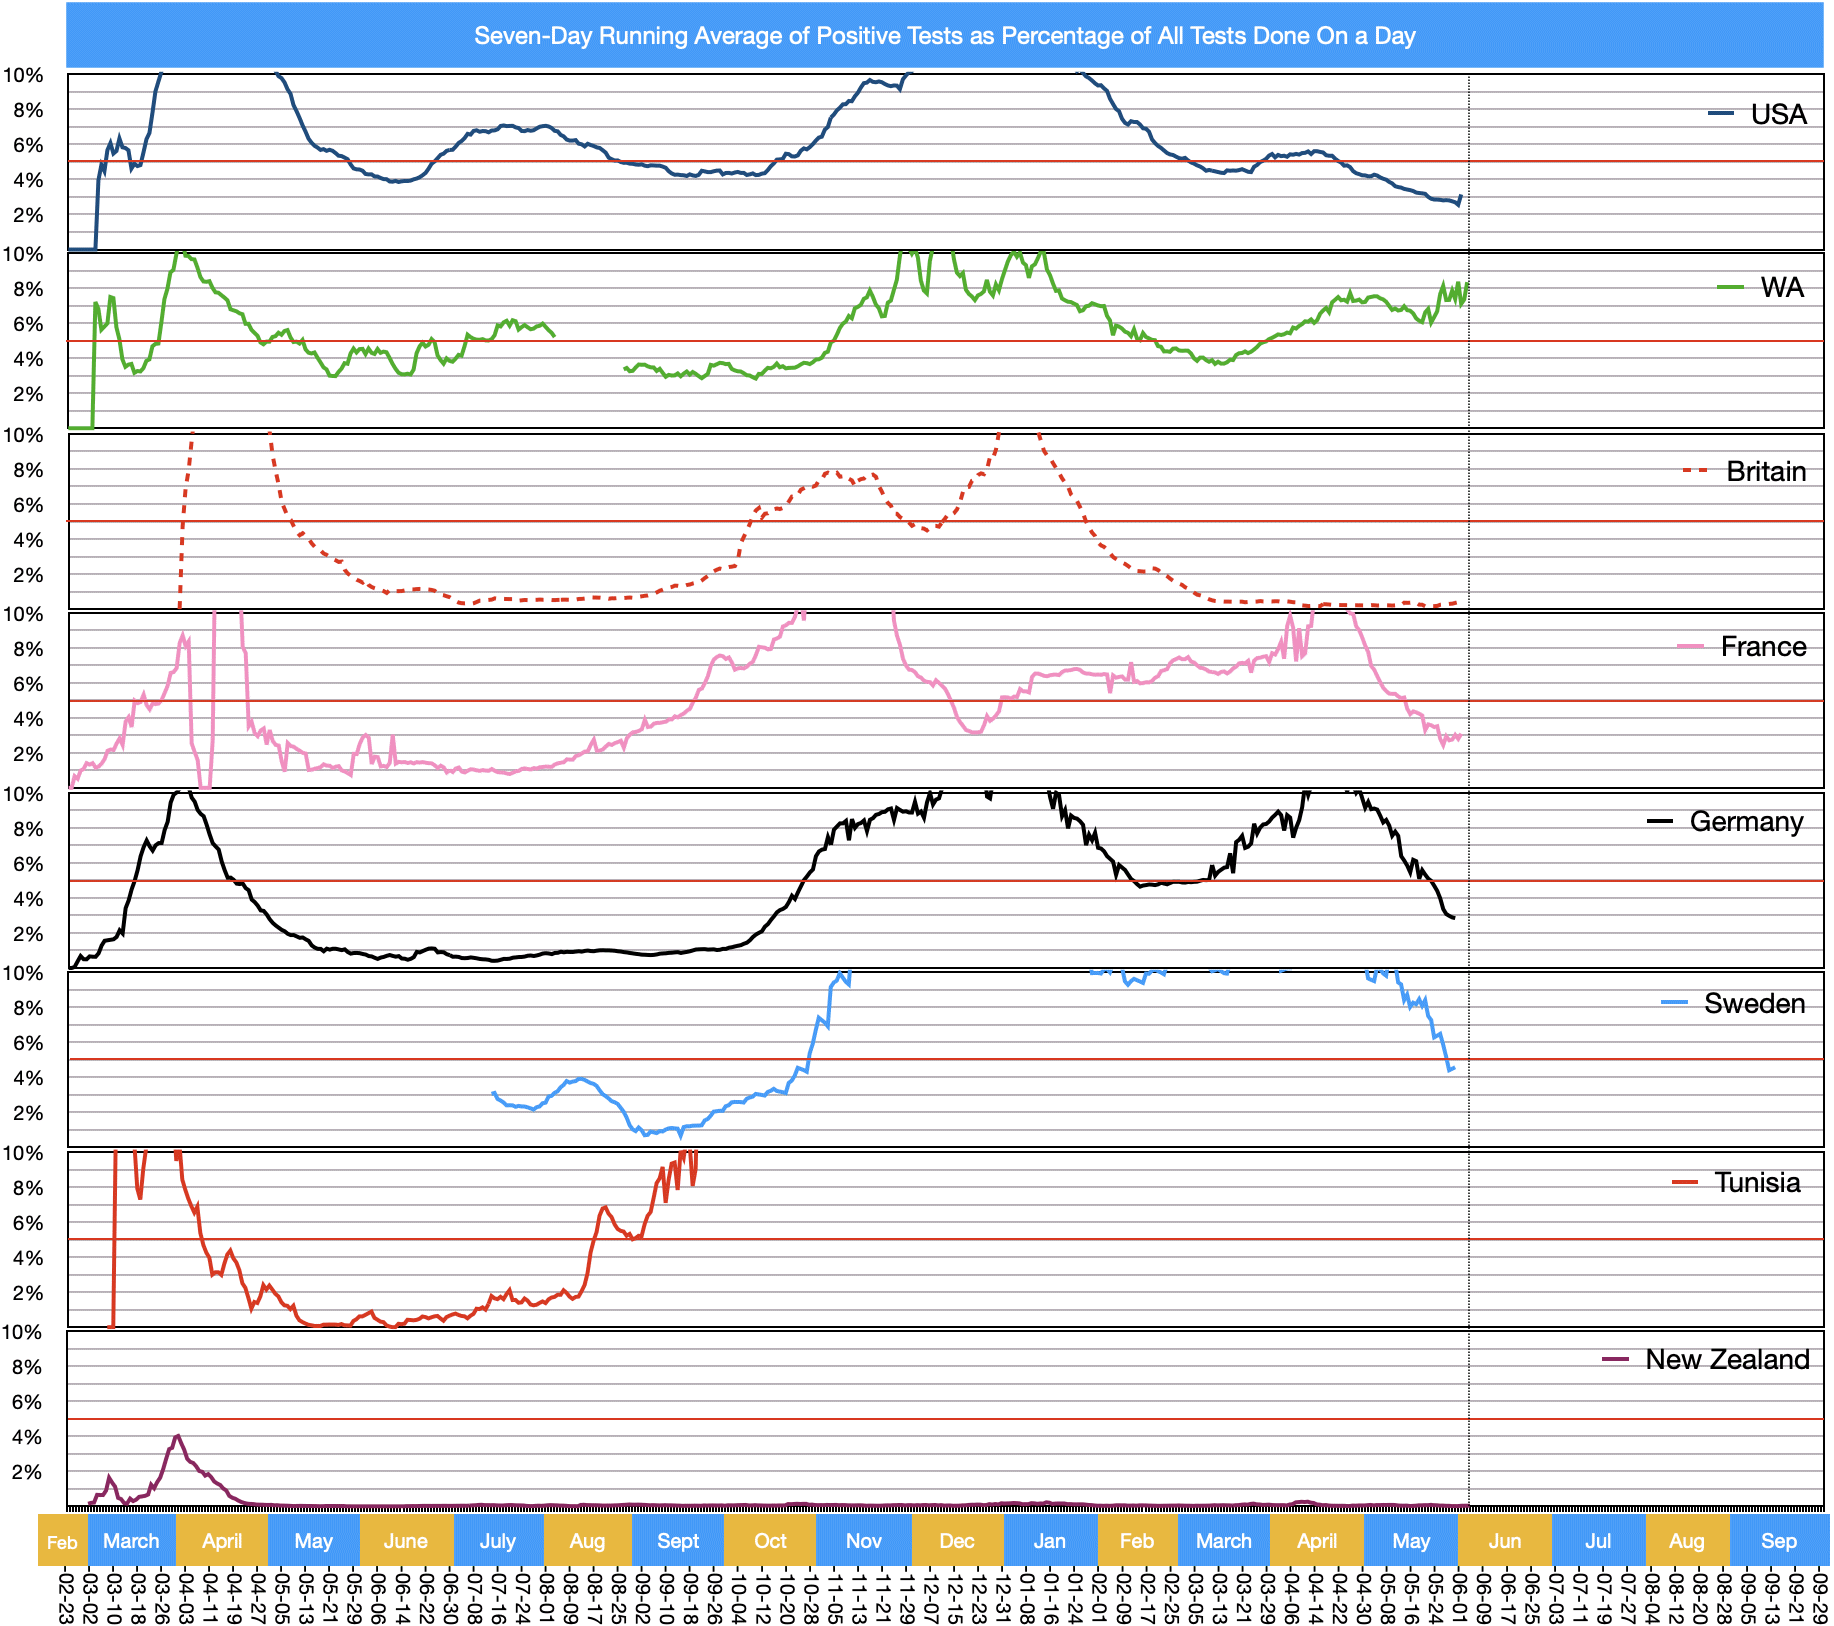
Task: Click the Sep block at far right
Action: click(x=1778, y=1541)
